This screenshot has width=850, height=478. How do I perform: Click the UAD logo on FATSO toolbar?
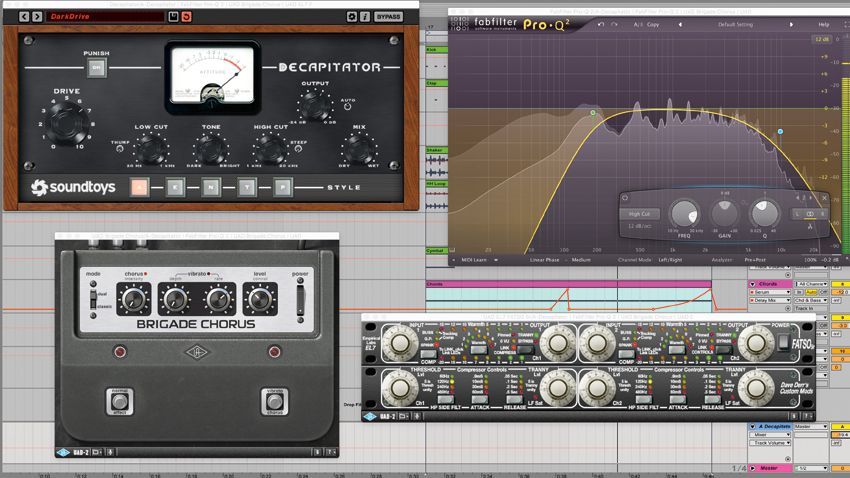[370, 416]
